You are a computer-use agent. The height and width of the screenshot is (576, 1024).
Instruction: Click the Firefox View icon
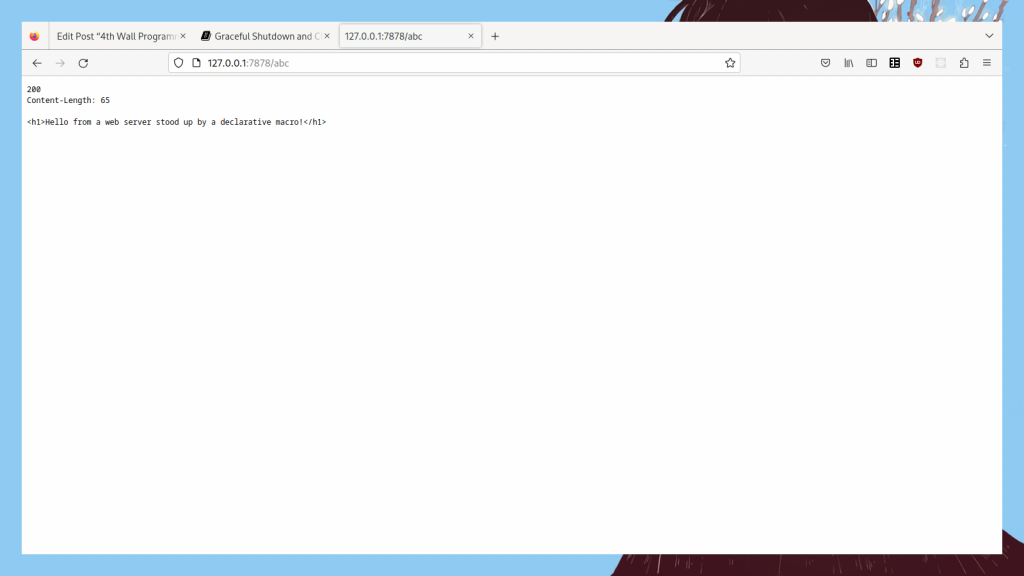(x=34, y=36)
